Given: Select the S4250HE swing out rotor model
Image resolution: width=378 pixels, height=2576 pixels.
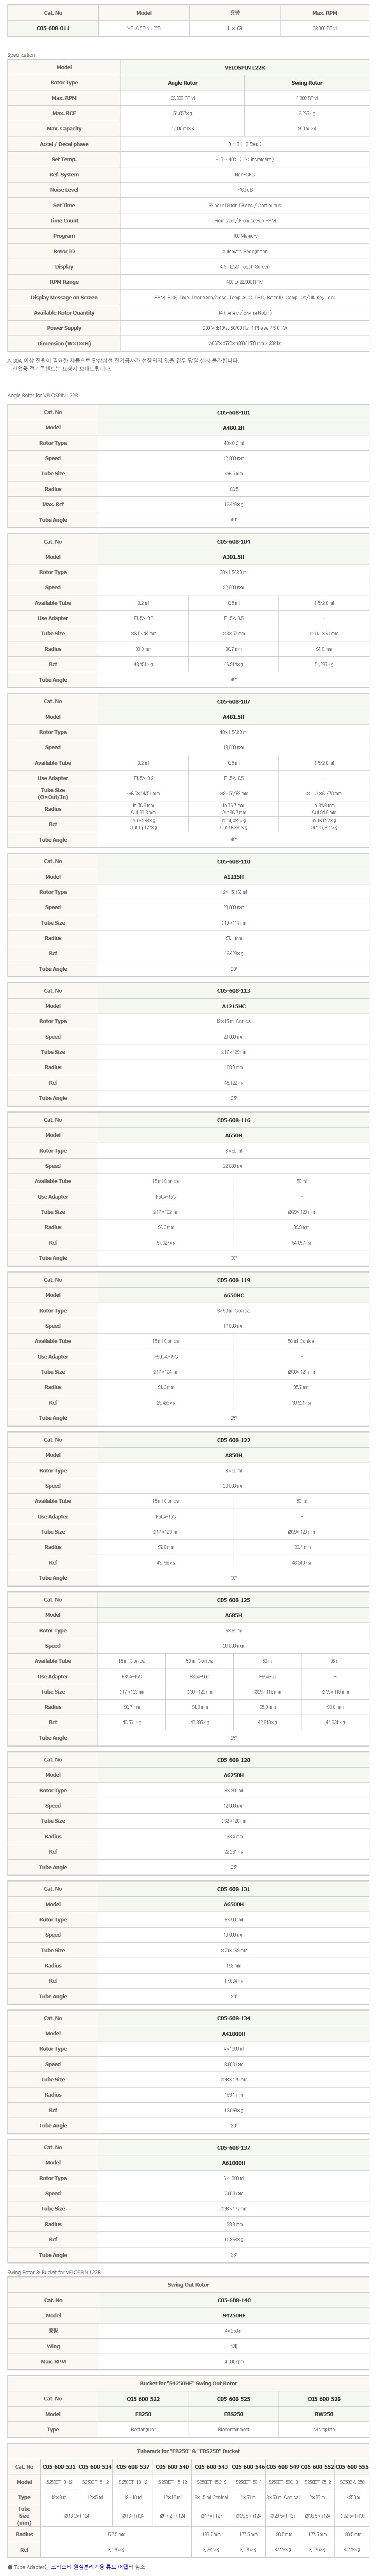Looking at the screenshot, I should (233, 2315).
